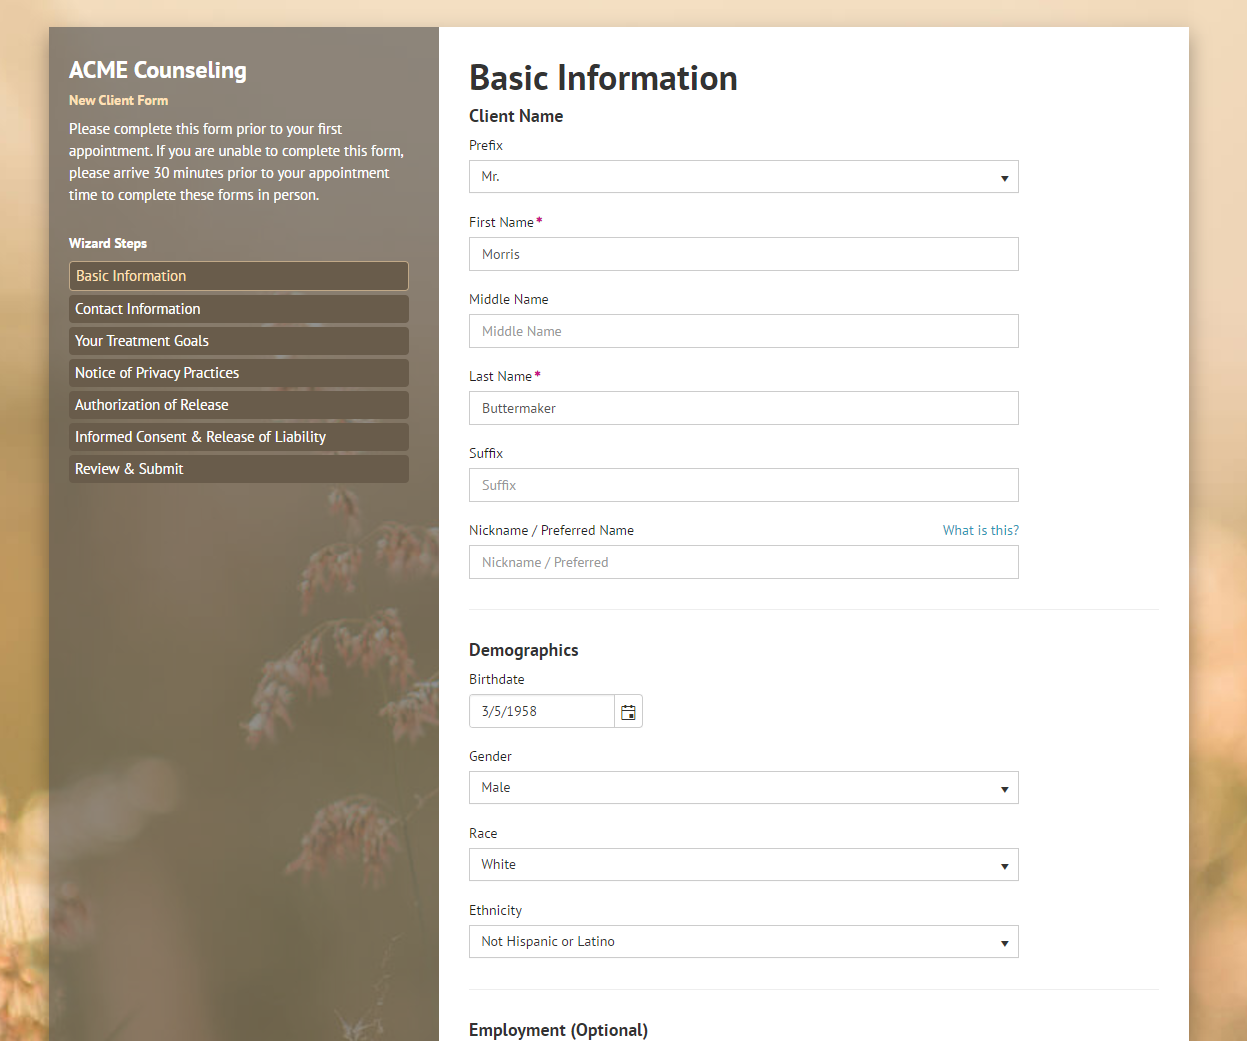Go to the Basic Information wizard step
1247x1041 pixels.
coord(239,276)
